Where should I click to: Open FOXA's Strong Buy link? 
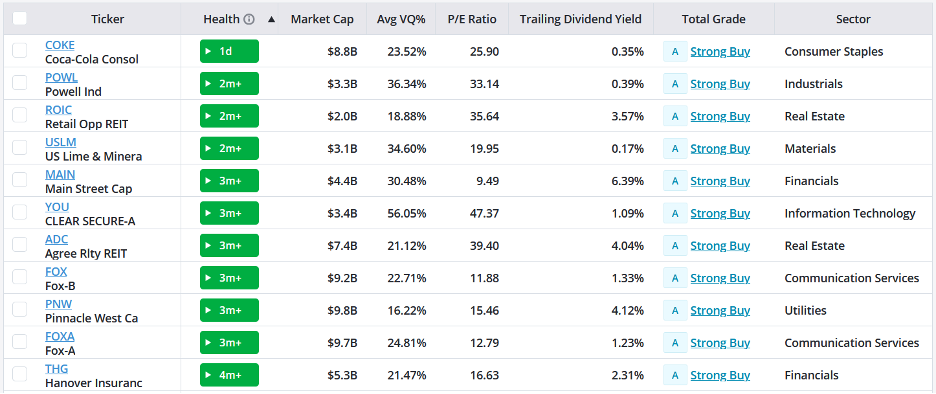[x=720, y=343]
